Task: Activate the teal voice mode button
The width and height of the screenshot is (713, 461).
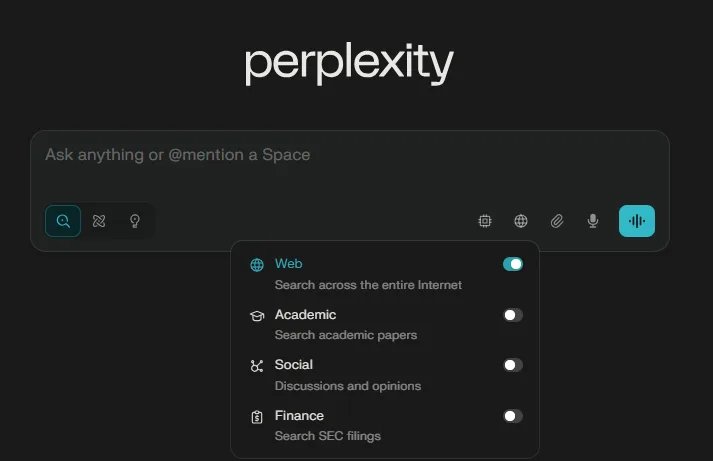Action: point(637,221)
